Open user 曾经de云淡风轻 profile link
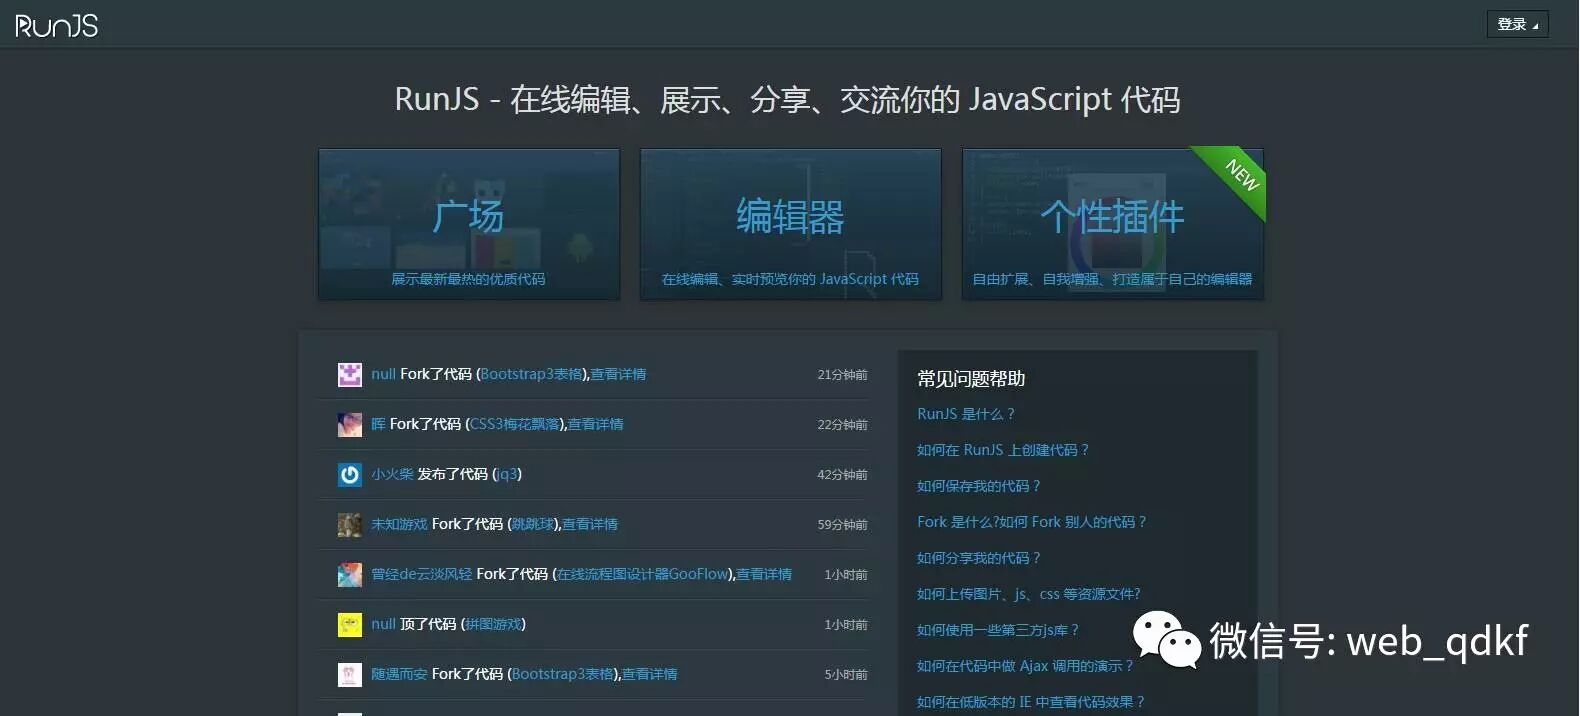The height and width of the screenshot is (716, 1580). [422, 574]
